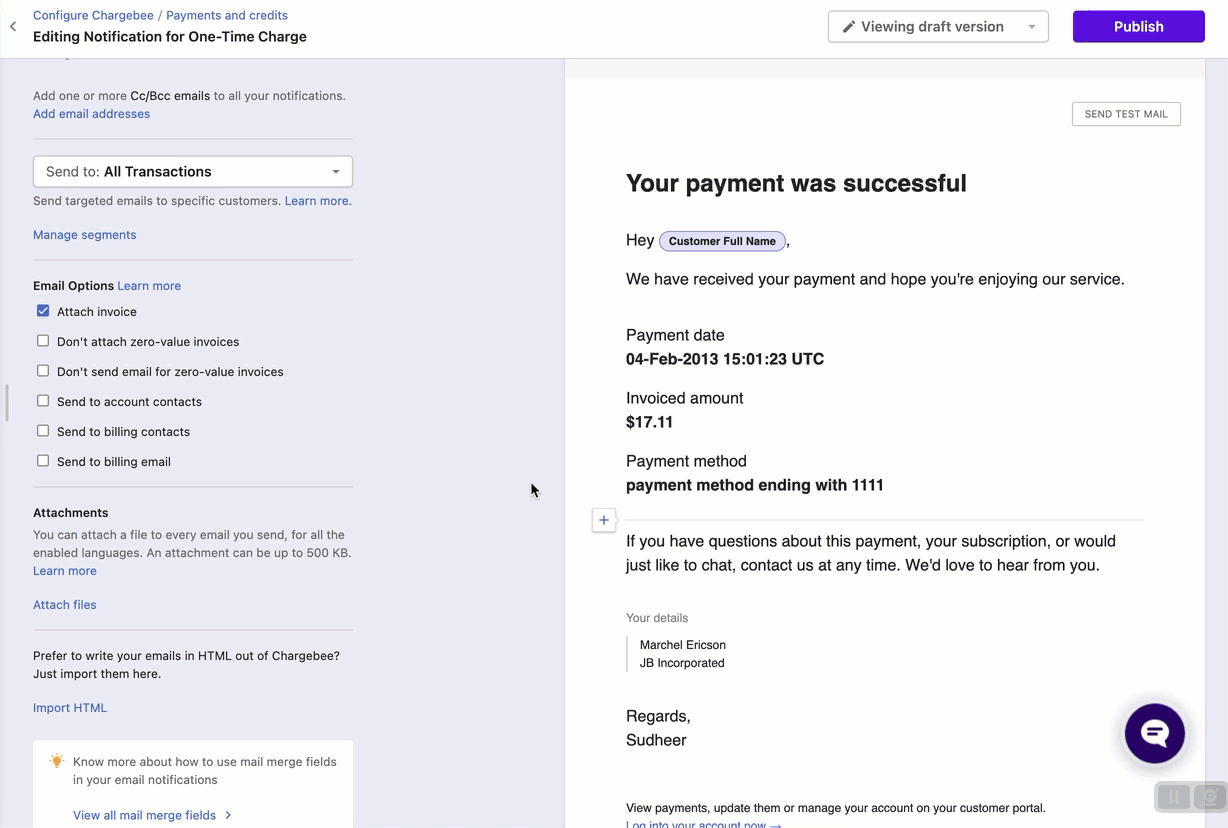The image size is (1228, 828).
Task: Click the pause icon in bottom corner
Action: [x=1173, y=797]
